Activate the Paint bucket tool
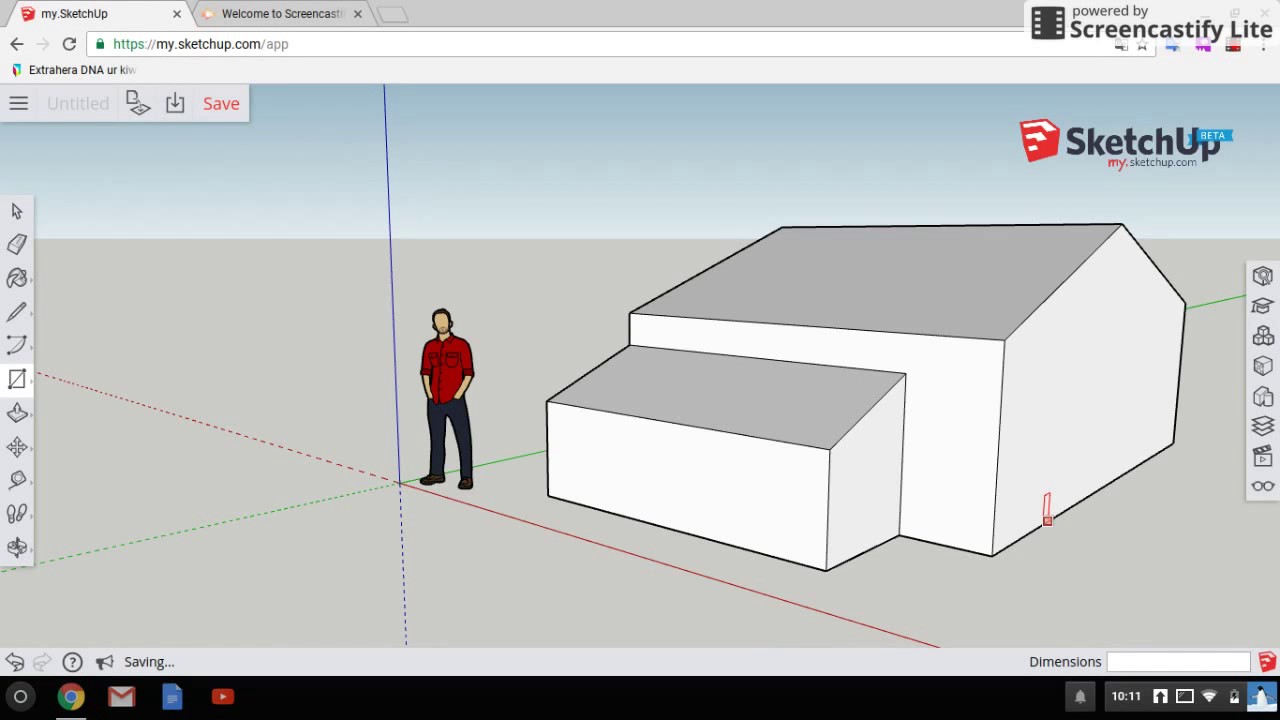The height and width of the screenshot is (720, 1280). [x=17, y=279]
